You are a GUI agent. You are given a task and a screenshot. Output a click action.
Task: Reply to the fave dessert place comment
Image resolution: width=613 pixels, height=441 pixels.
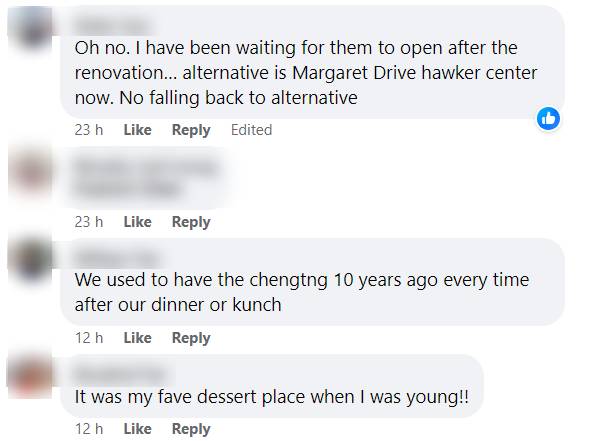[x=191, y=429]
